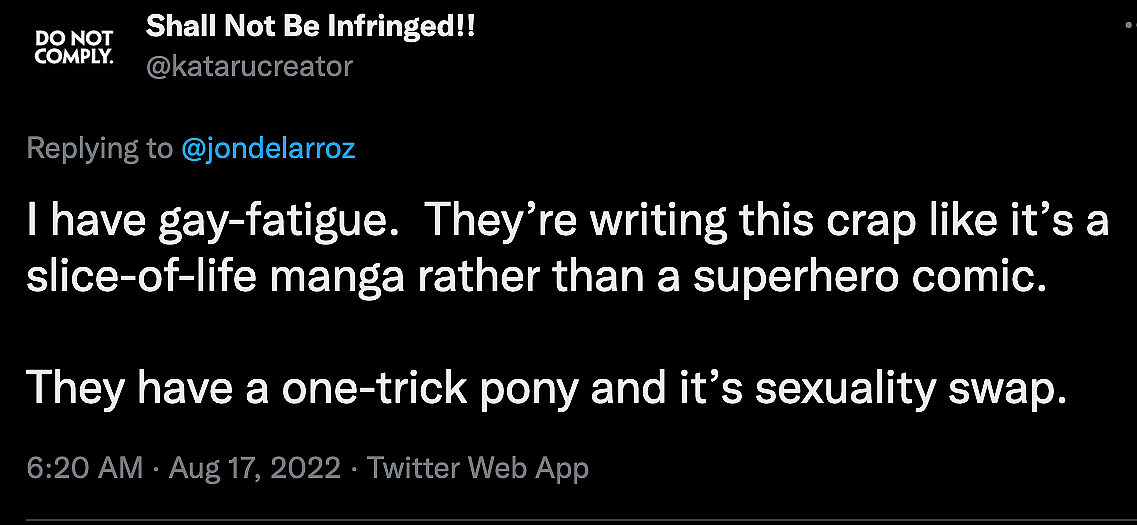Click the 'Replying to' label

click(x=99, y=149)
